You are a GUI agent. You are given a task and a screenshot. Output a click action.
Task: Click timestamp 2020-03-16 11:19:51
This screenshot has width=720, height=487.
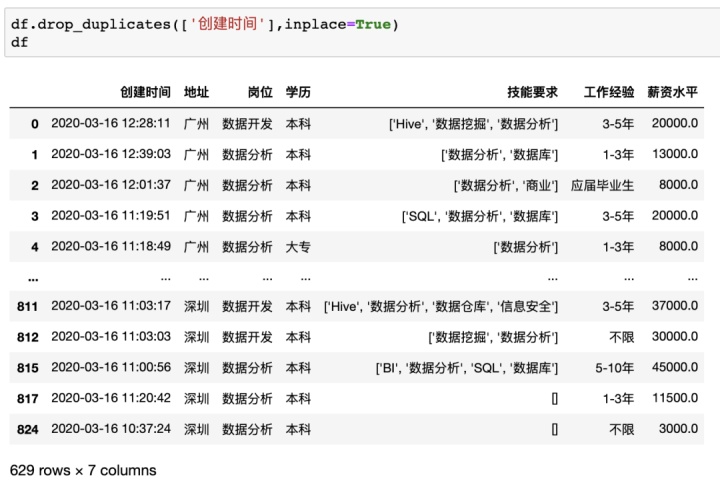(x=111, y=216)
